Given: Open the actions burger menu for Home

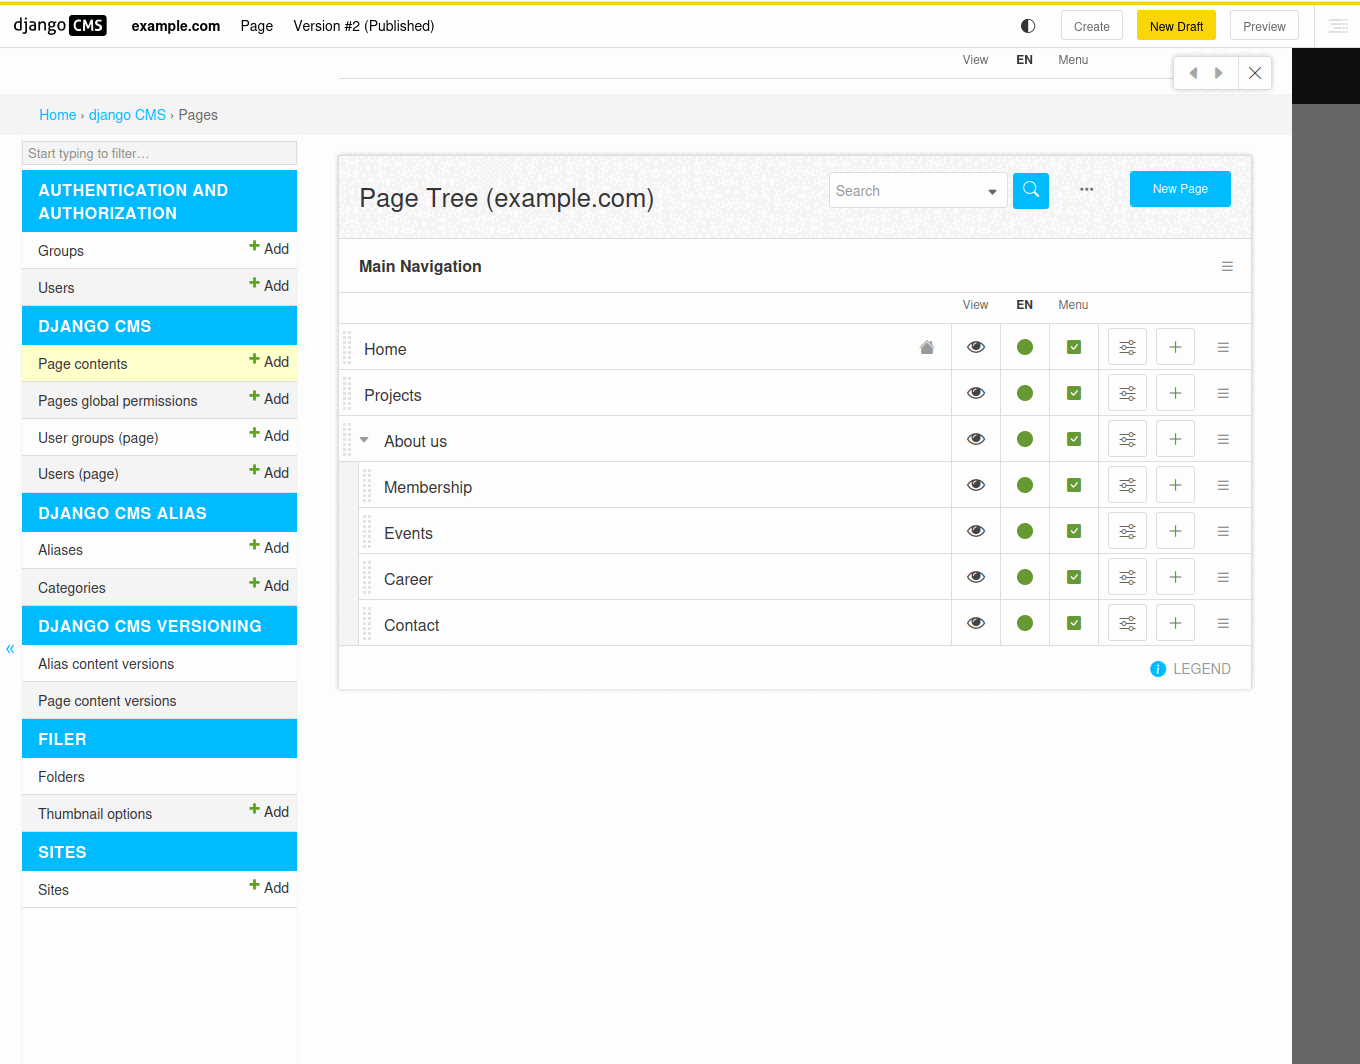Looking at the screenshot, I should [x=1223, y=347].
